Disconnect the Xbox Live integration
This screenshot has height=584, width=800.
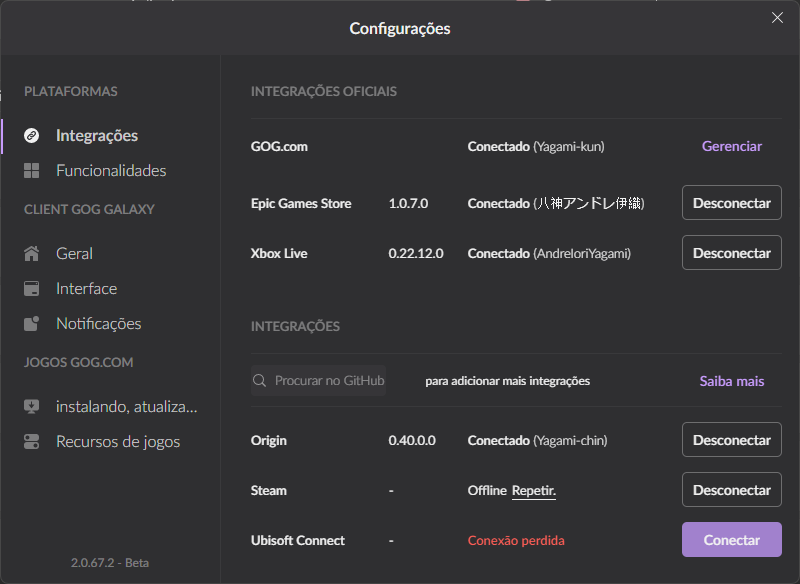pos(732,253)
